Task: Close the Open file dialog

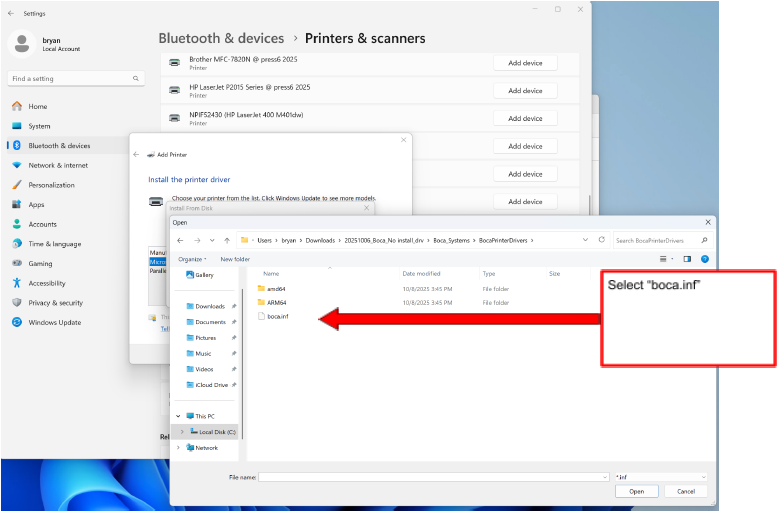Action: 708,222
